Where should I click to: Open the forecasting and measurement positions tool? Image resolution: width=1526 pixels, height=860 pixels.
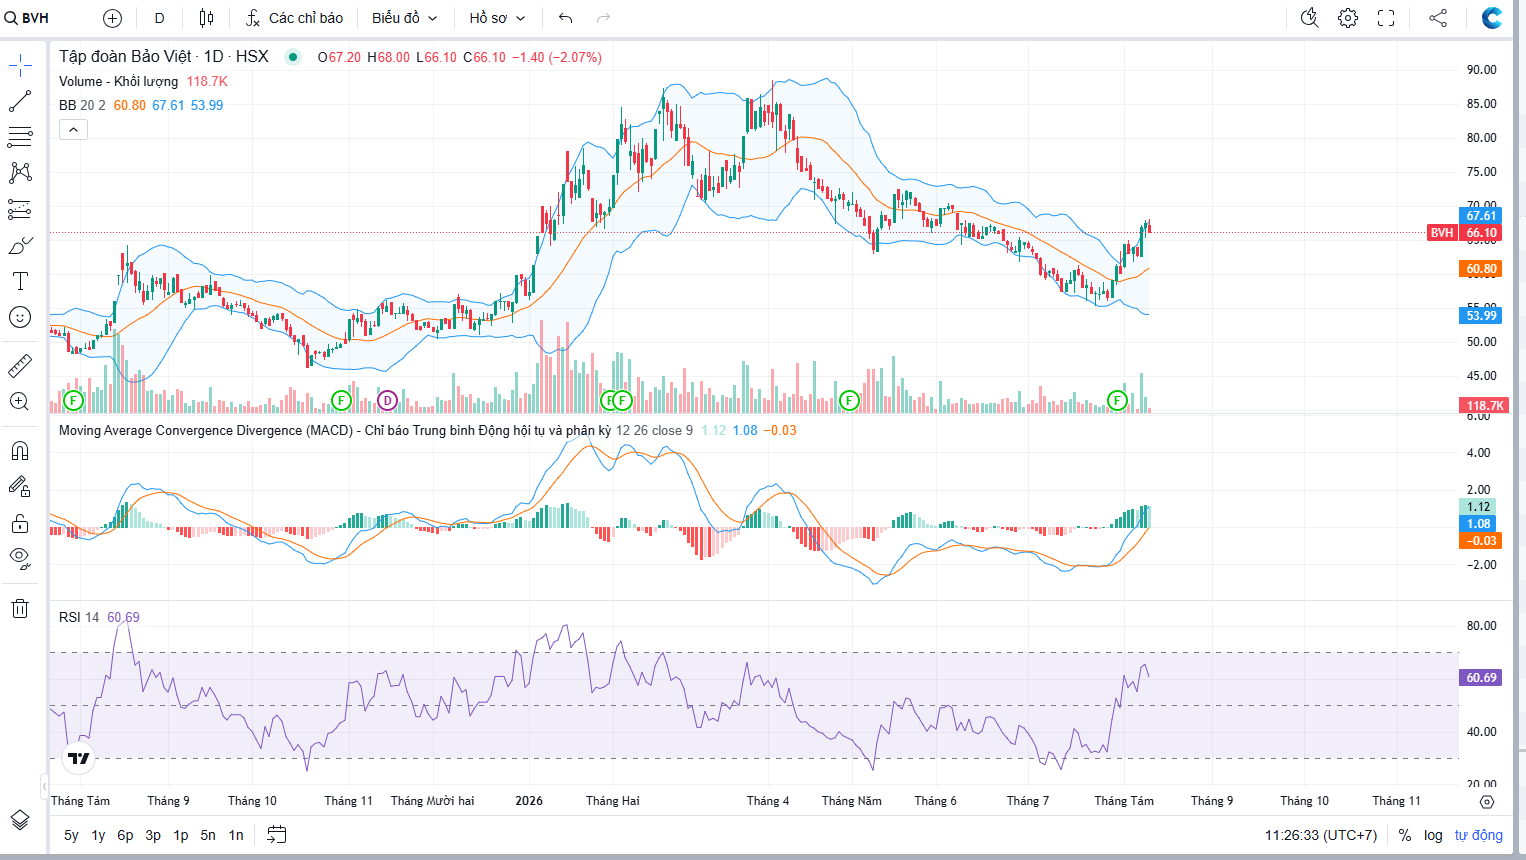(20, 209)
